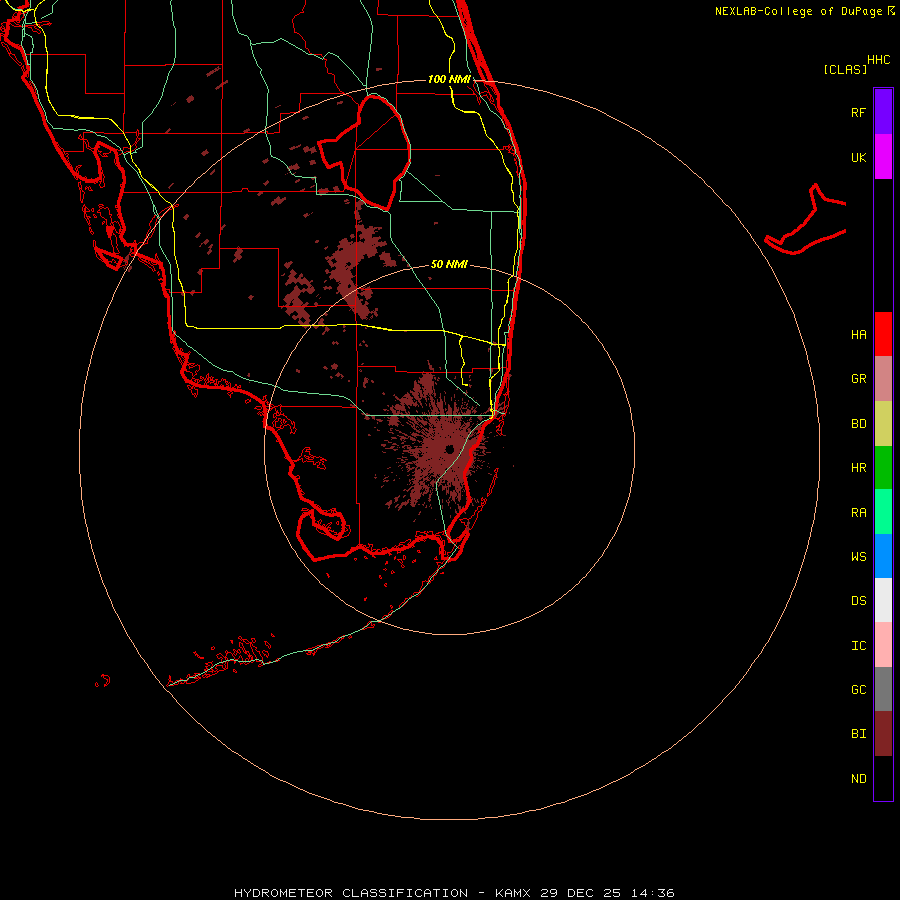The image size is (900, 900).
Task: Click the KAMX radar site center dot
Action: pos(449,449)
